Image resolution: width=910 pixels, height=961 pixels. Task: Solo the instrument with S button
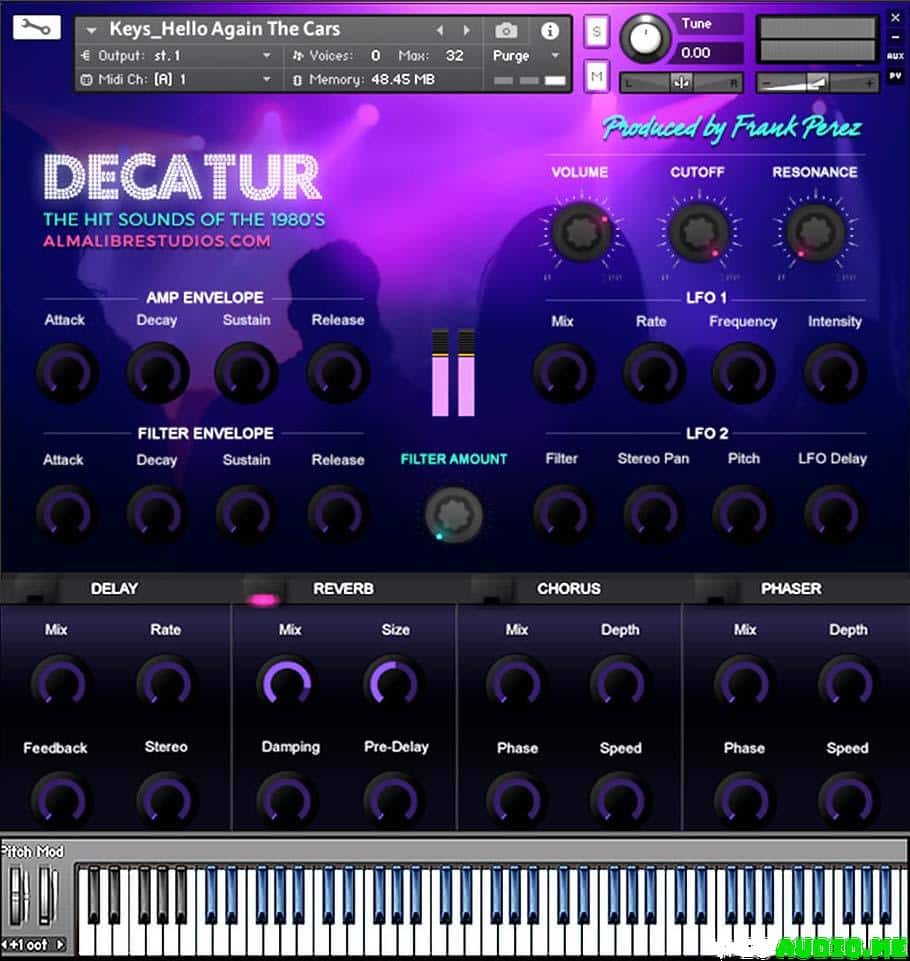pos(597,32)
